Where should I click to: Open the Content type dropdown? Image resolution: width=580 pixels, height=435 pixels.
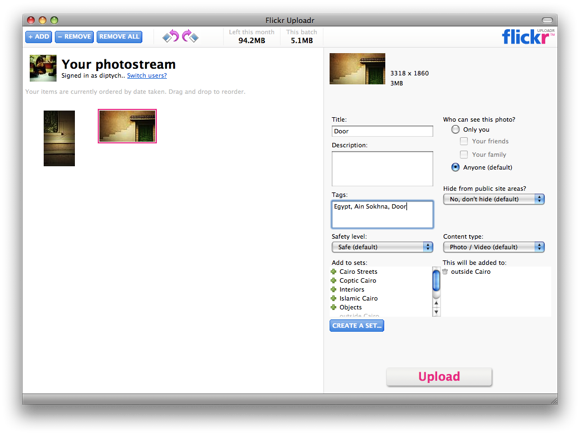click(x=494, y=247)
